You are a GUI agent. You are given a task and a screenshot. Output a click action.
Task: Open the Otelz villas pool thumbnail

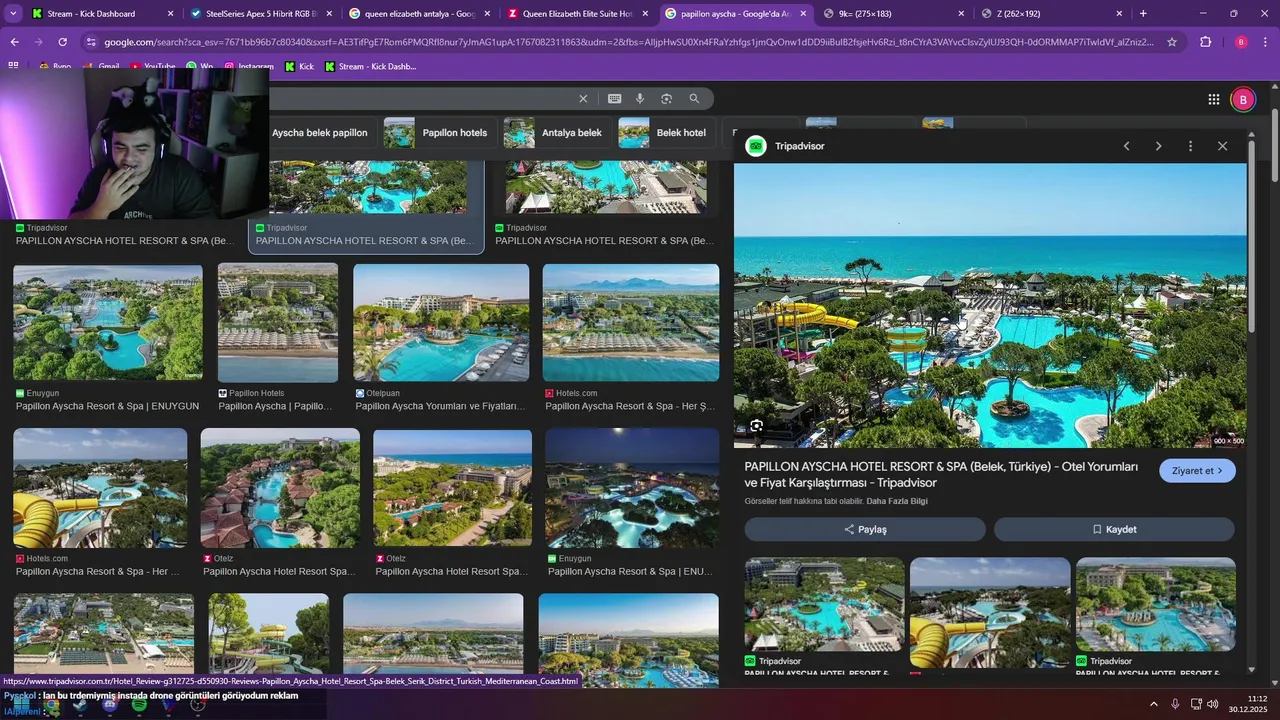click(280, 488)
